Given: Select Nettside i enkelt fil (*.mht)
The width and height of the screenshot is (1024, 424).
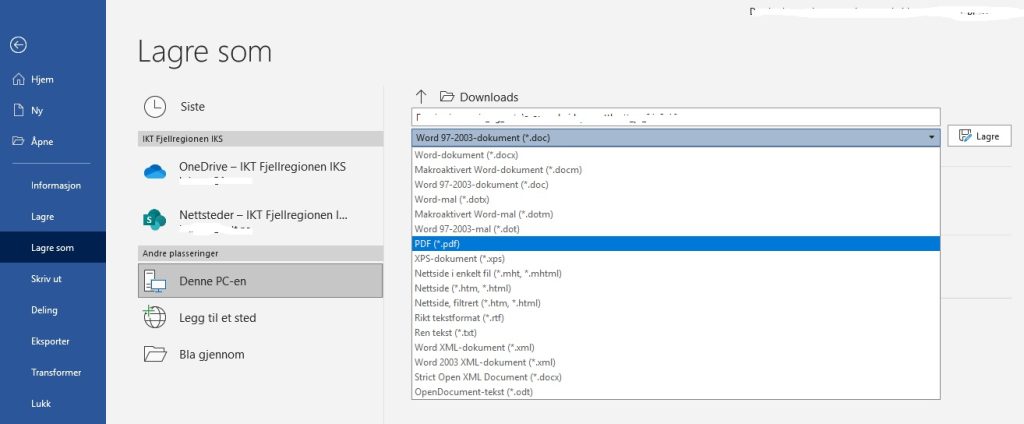Looking at the screenshot, I should tap(676, 273).
